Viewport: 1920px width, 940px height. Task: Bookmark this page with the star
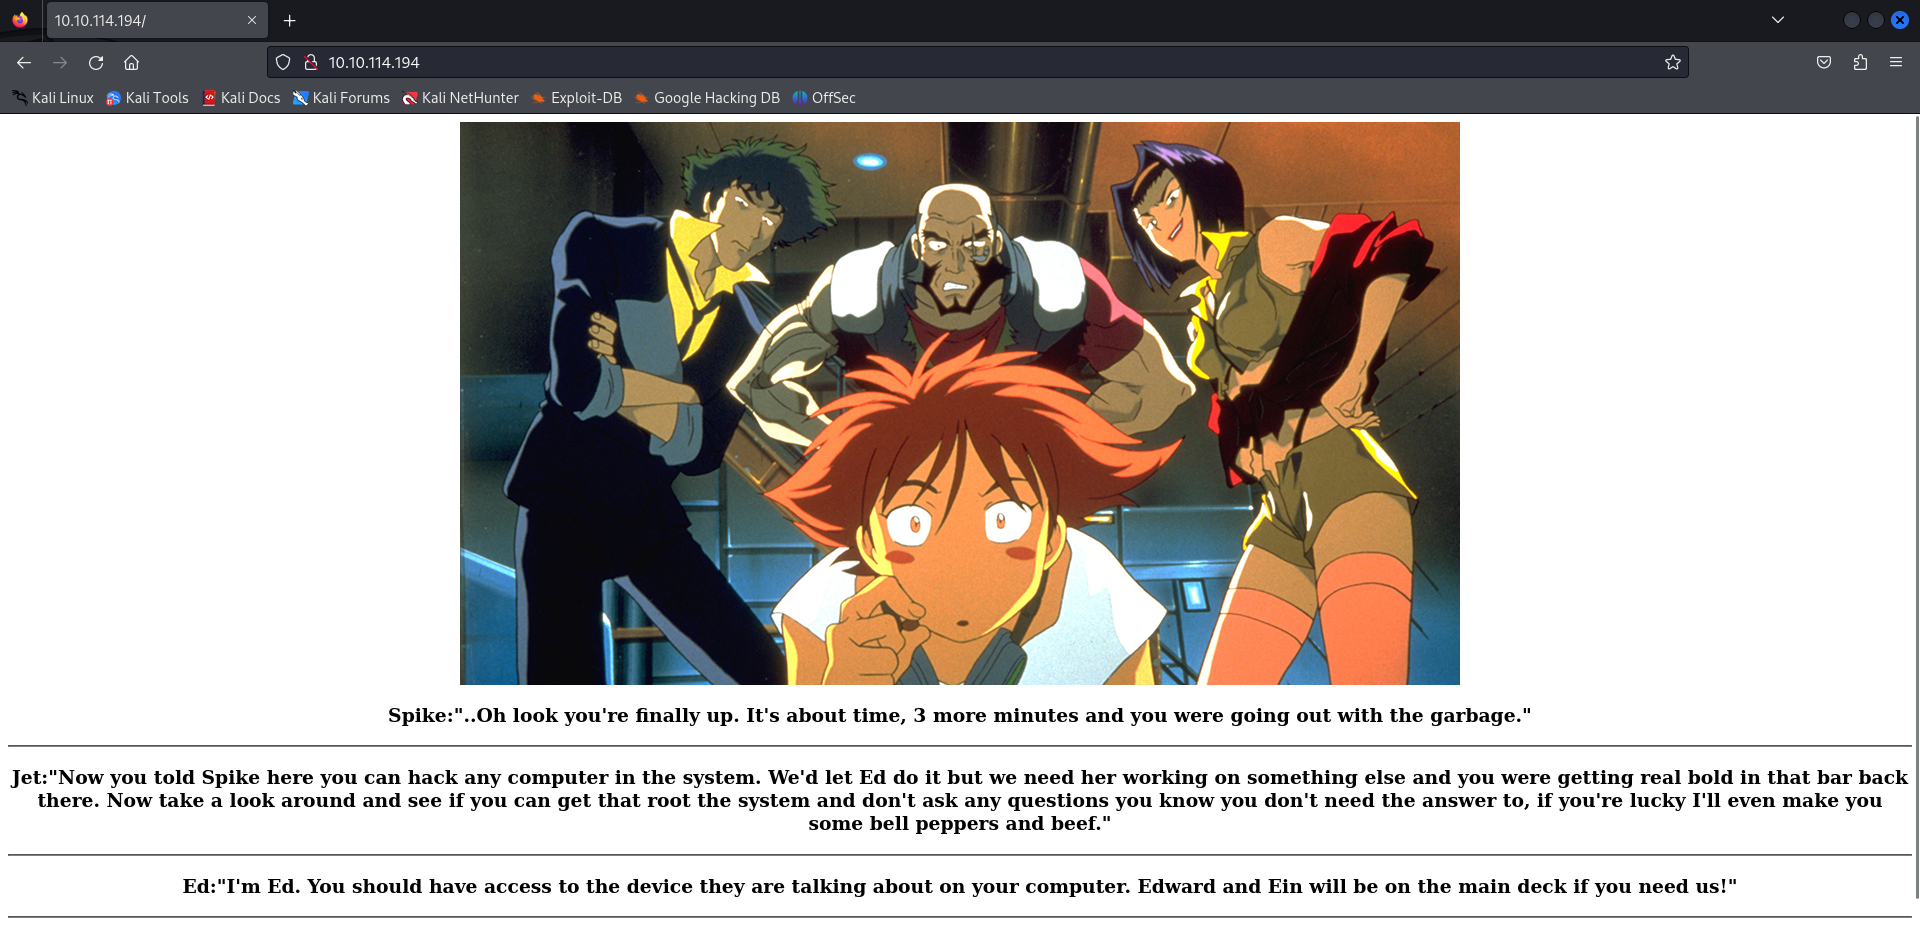pyautogui.click(x=1672, y=62)
